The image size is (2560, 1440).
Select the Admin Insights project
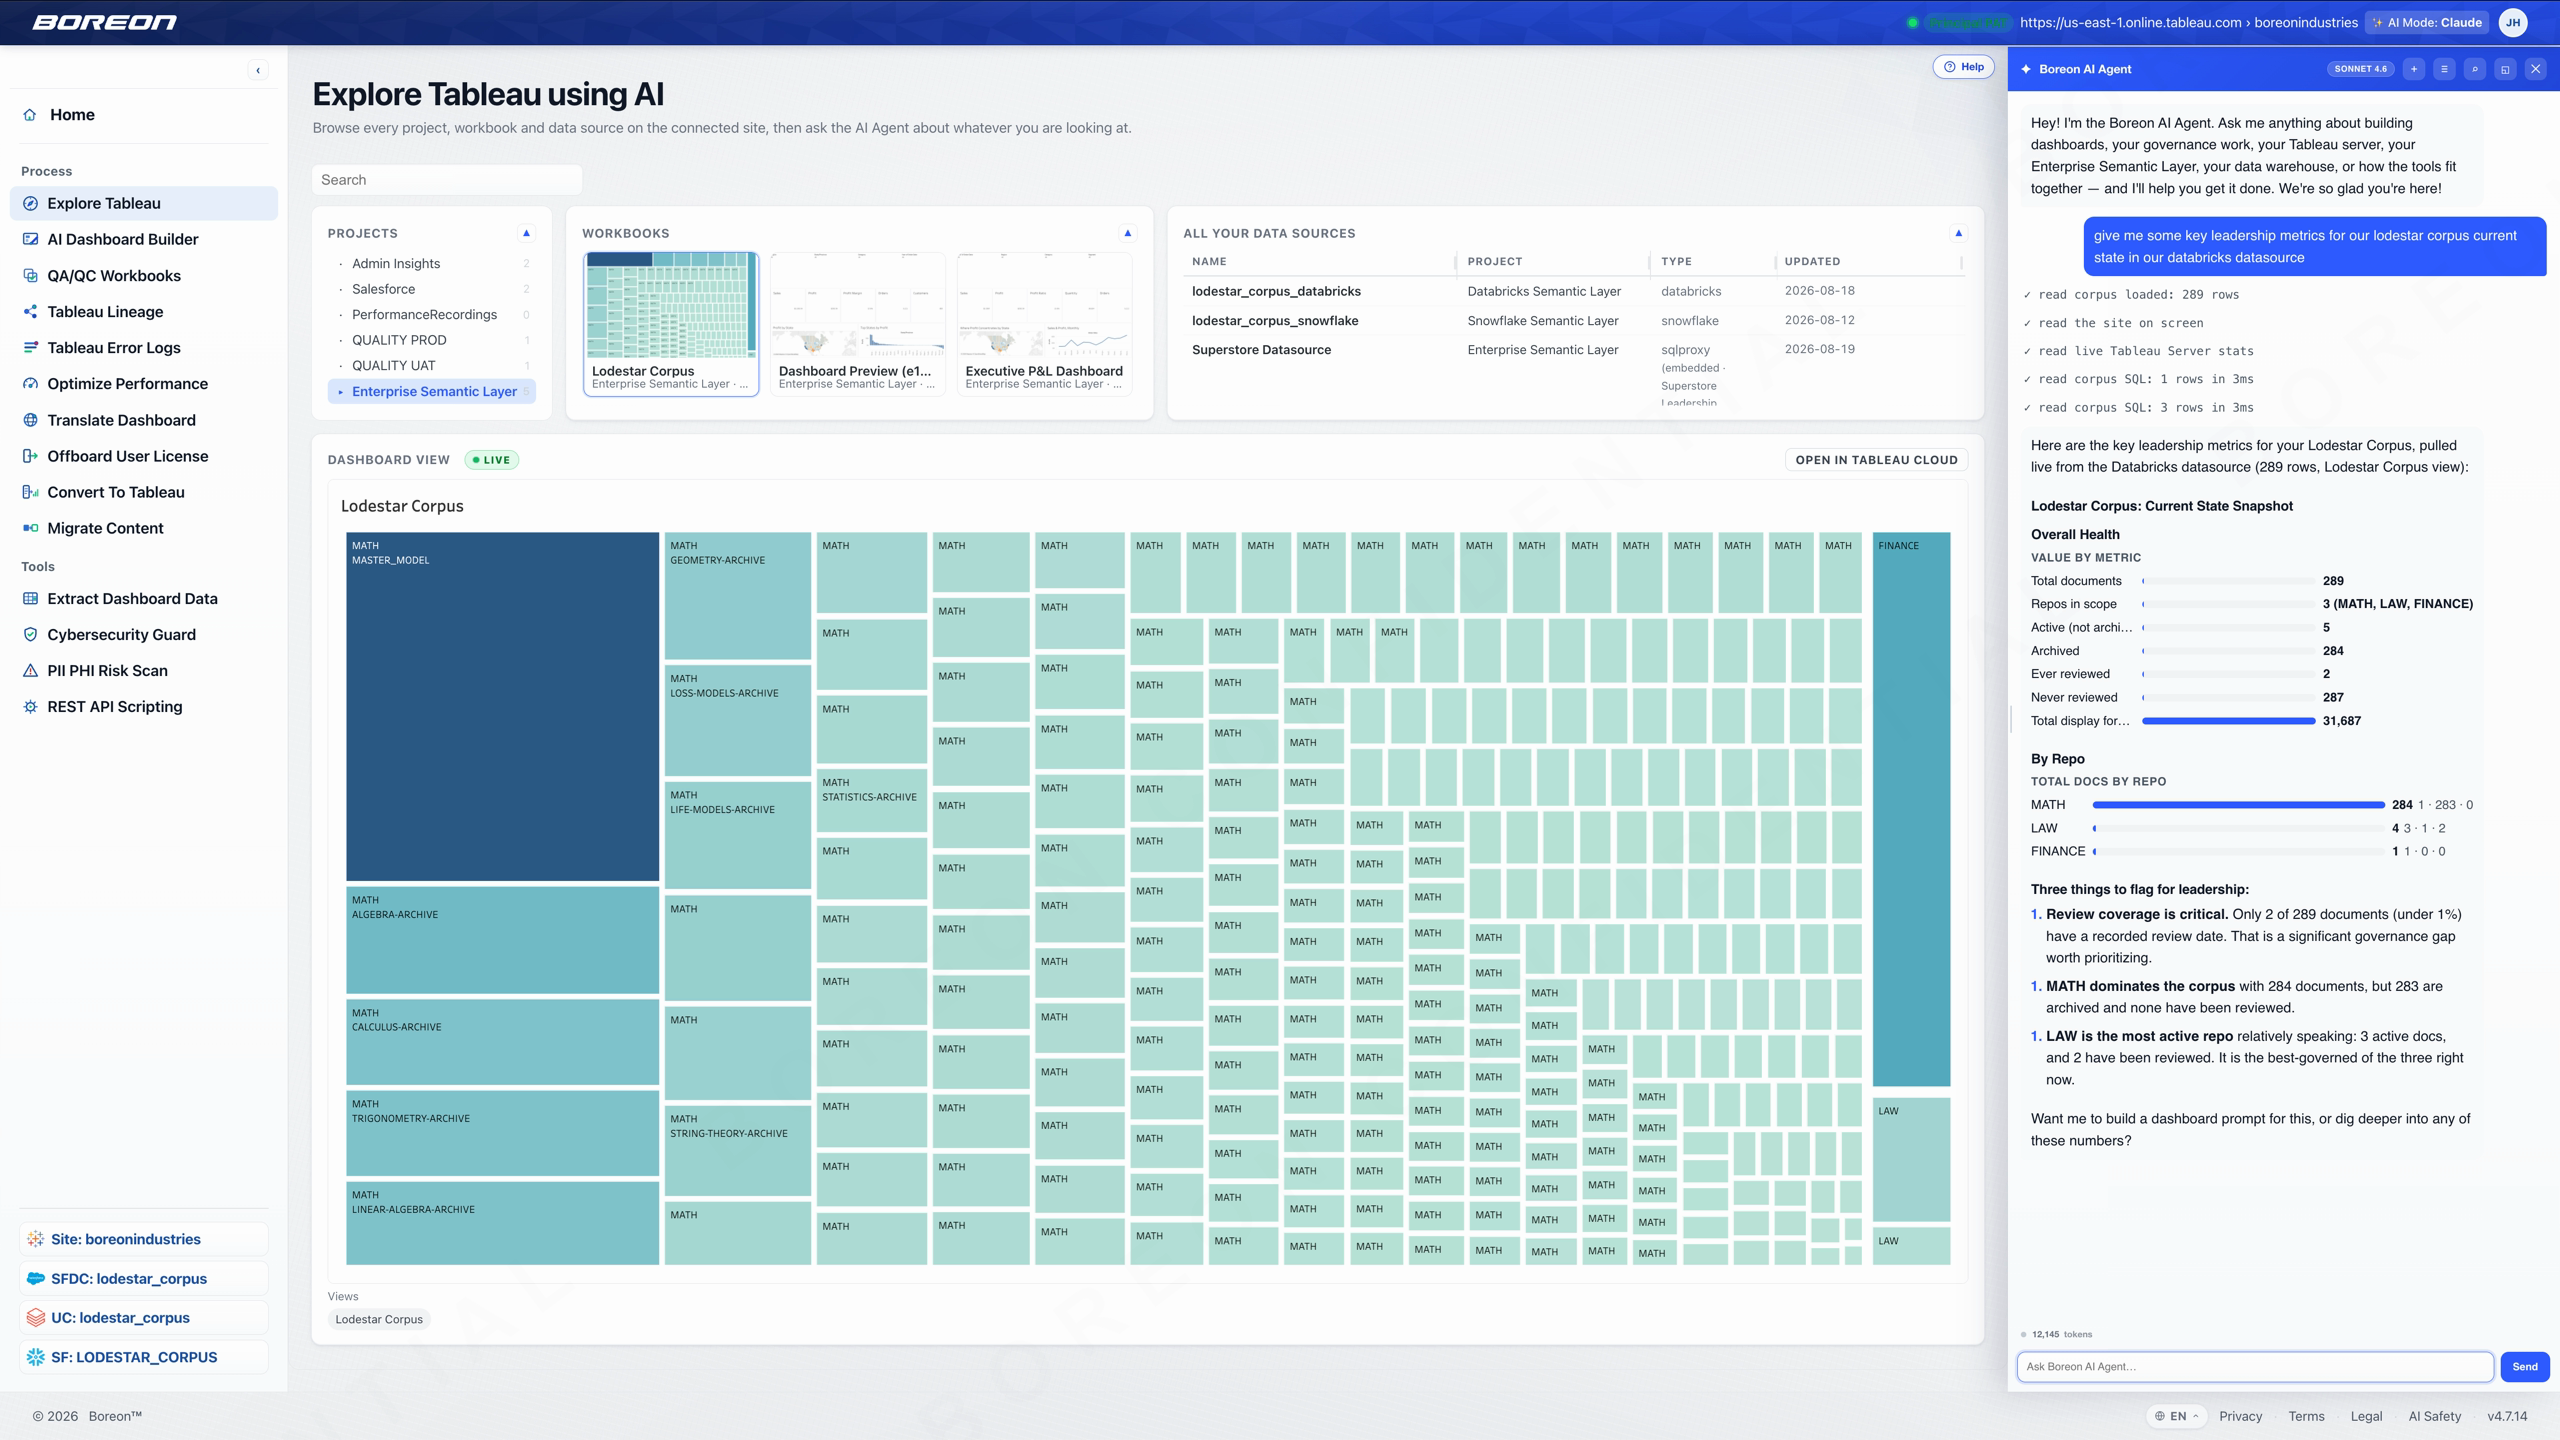432,263
